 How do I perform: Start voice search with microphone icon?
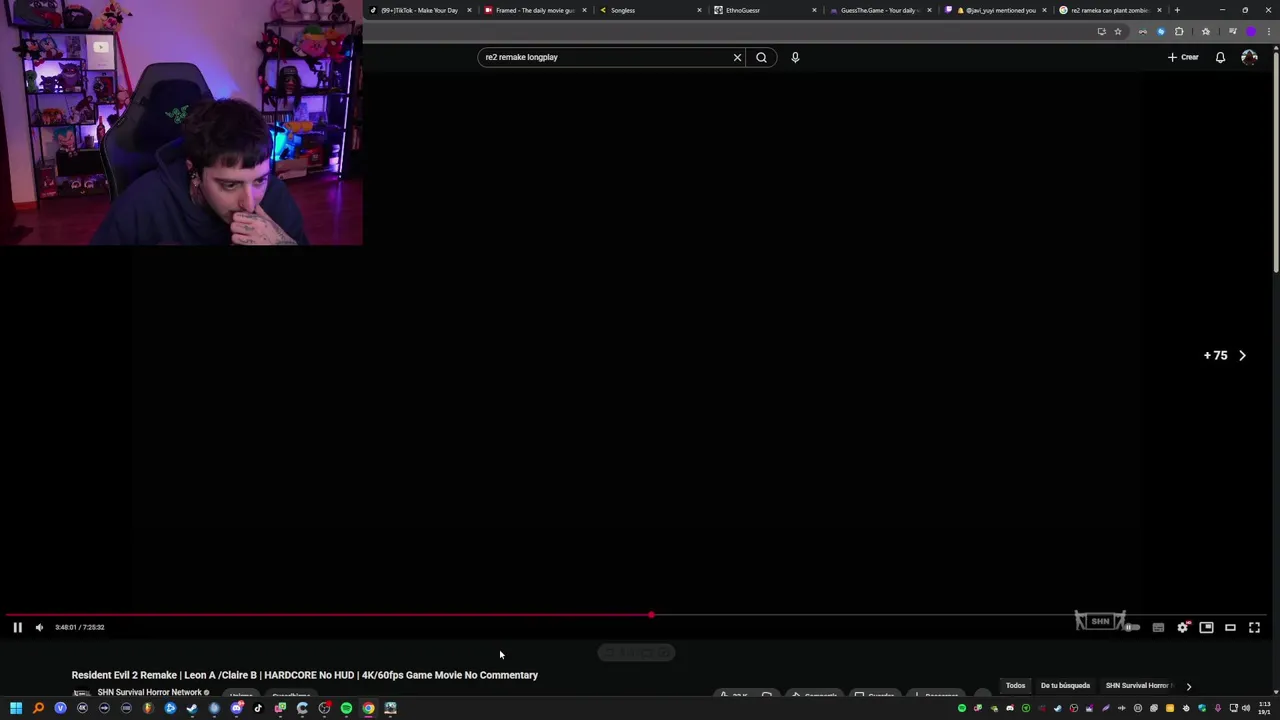795,57
